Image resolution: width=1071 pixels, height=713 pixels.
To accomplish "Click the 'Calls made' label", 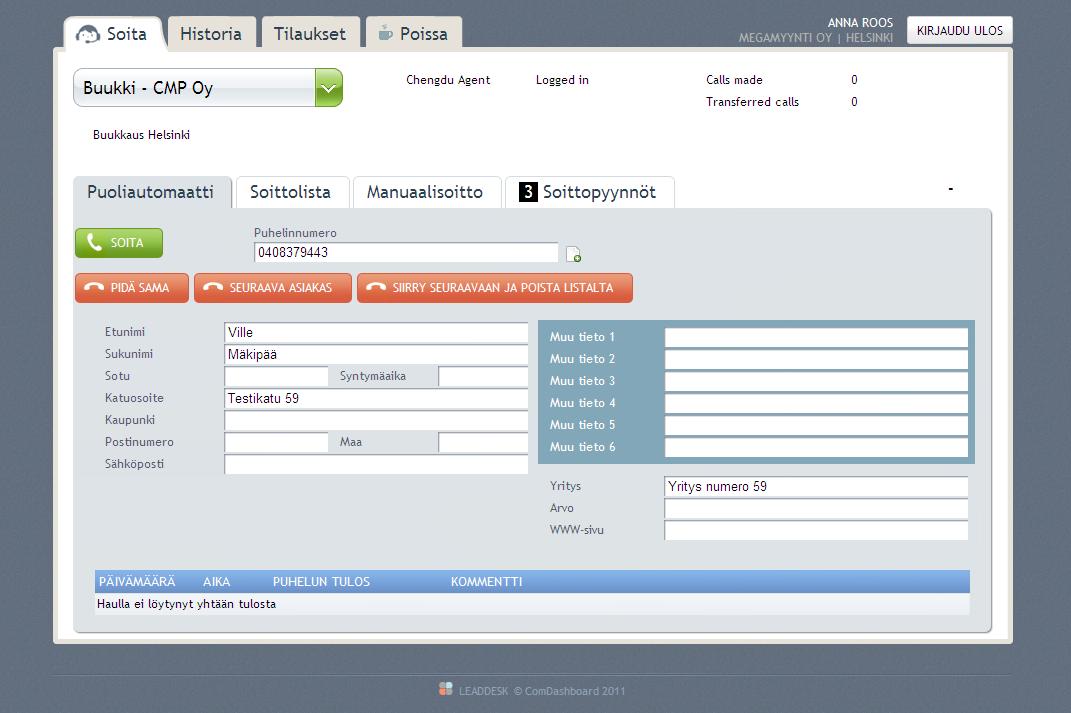I will click(734, 80).
